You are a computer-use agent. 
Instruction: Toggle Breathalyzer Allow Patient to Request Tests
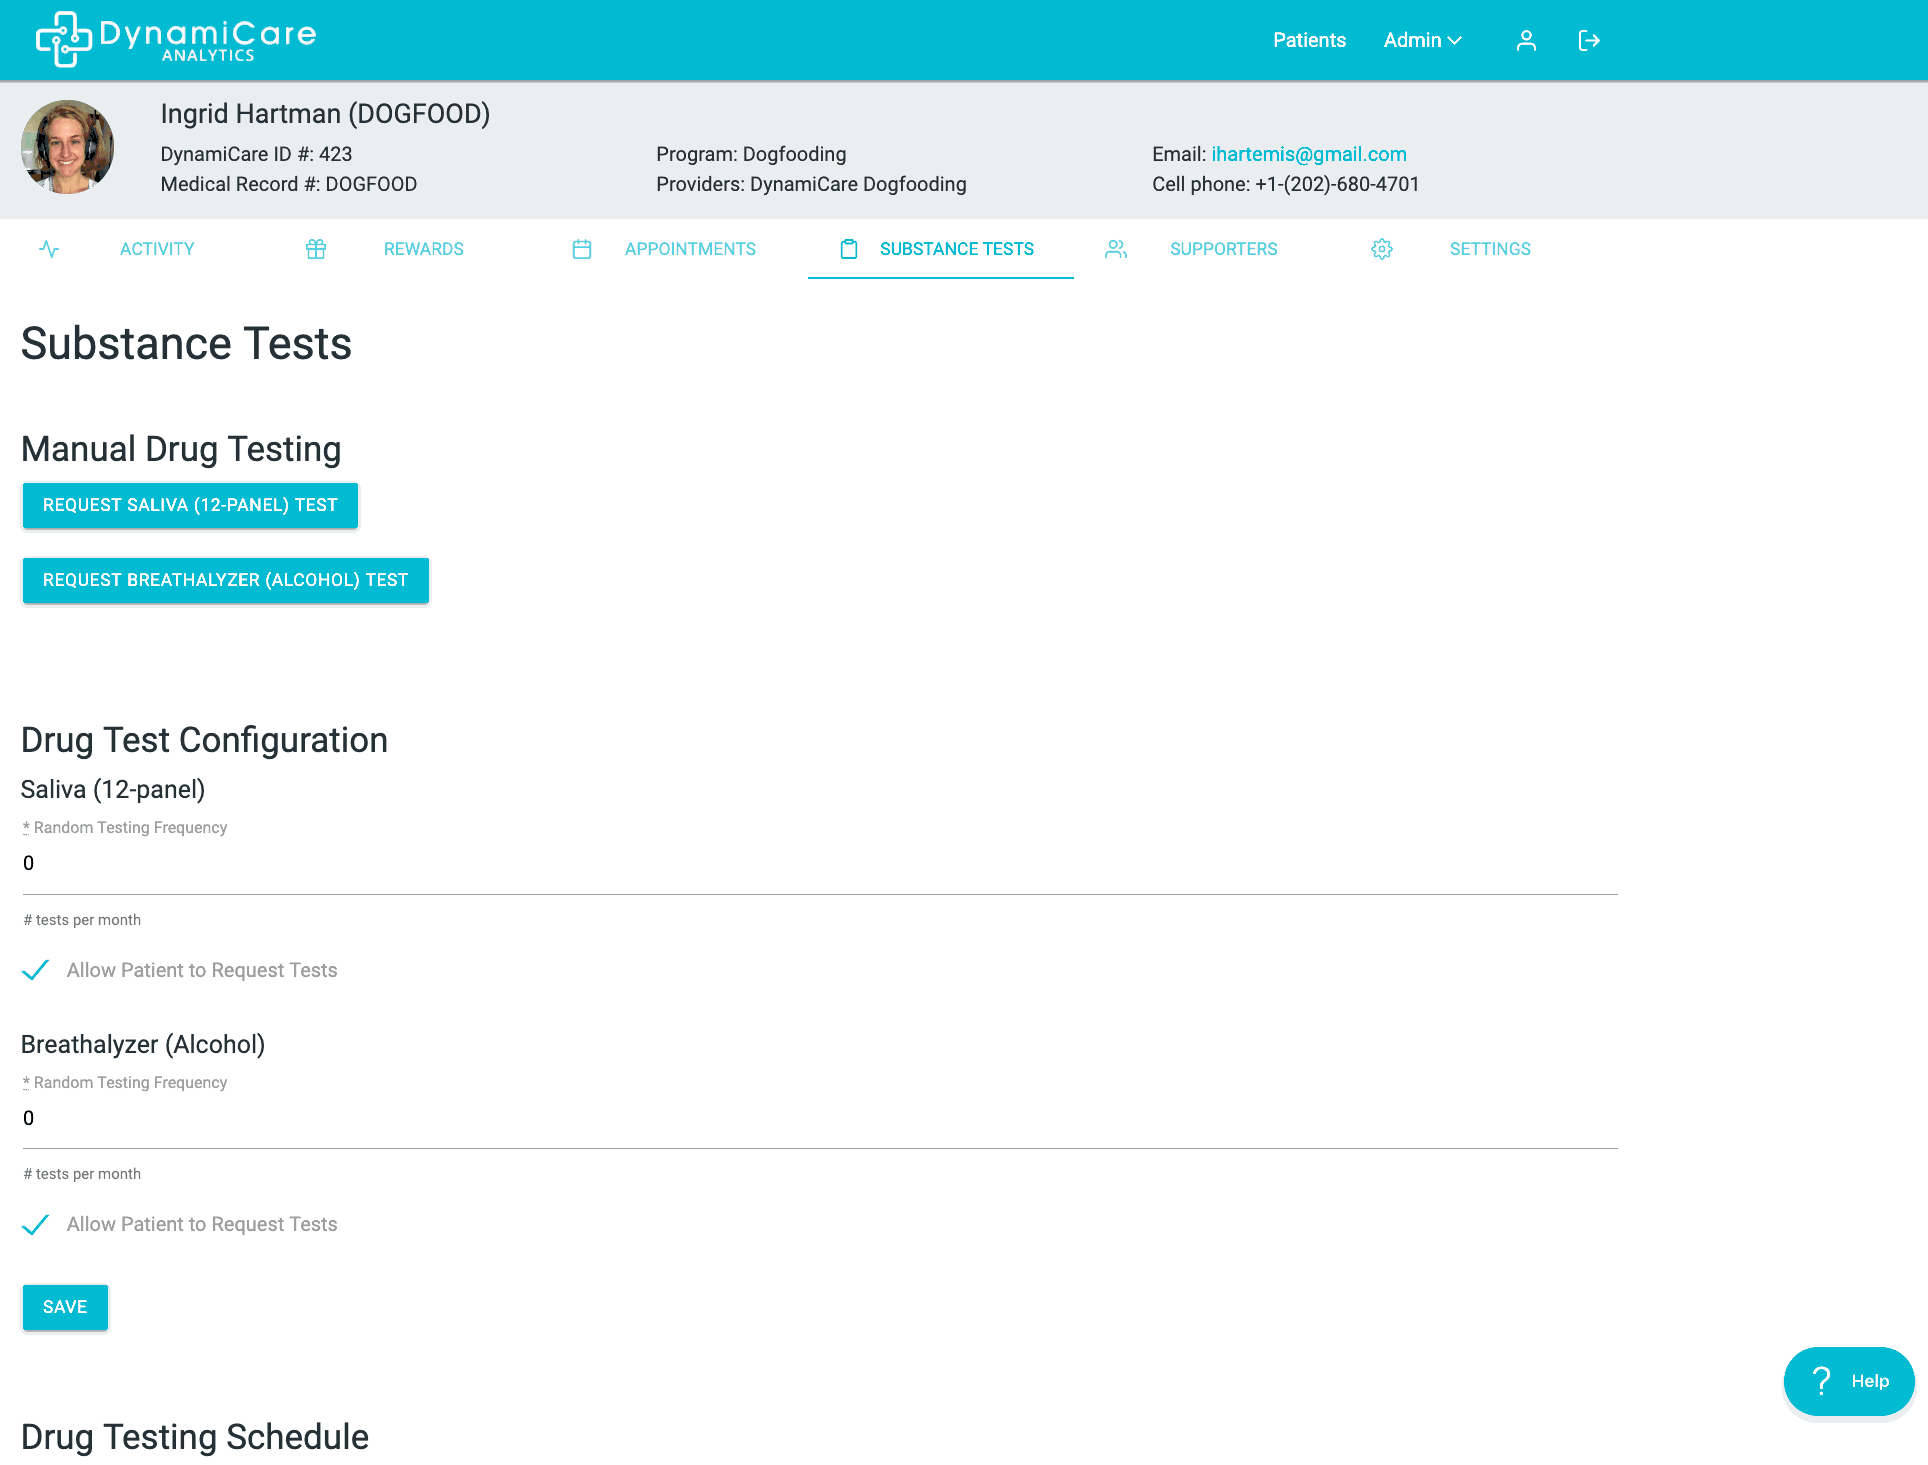click(35, 1224)
